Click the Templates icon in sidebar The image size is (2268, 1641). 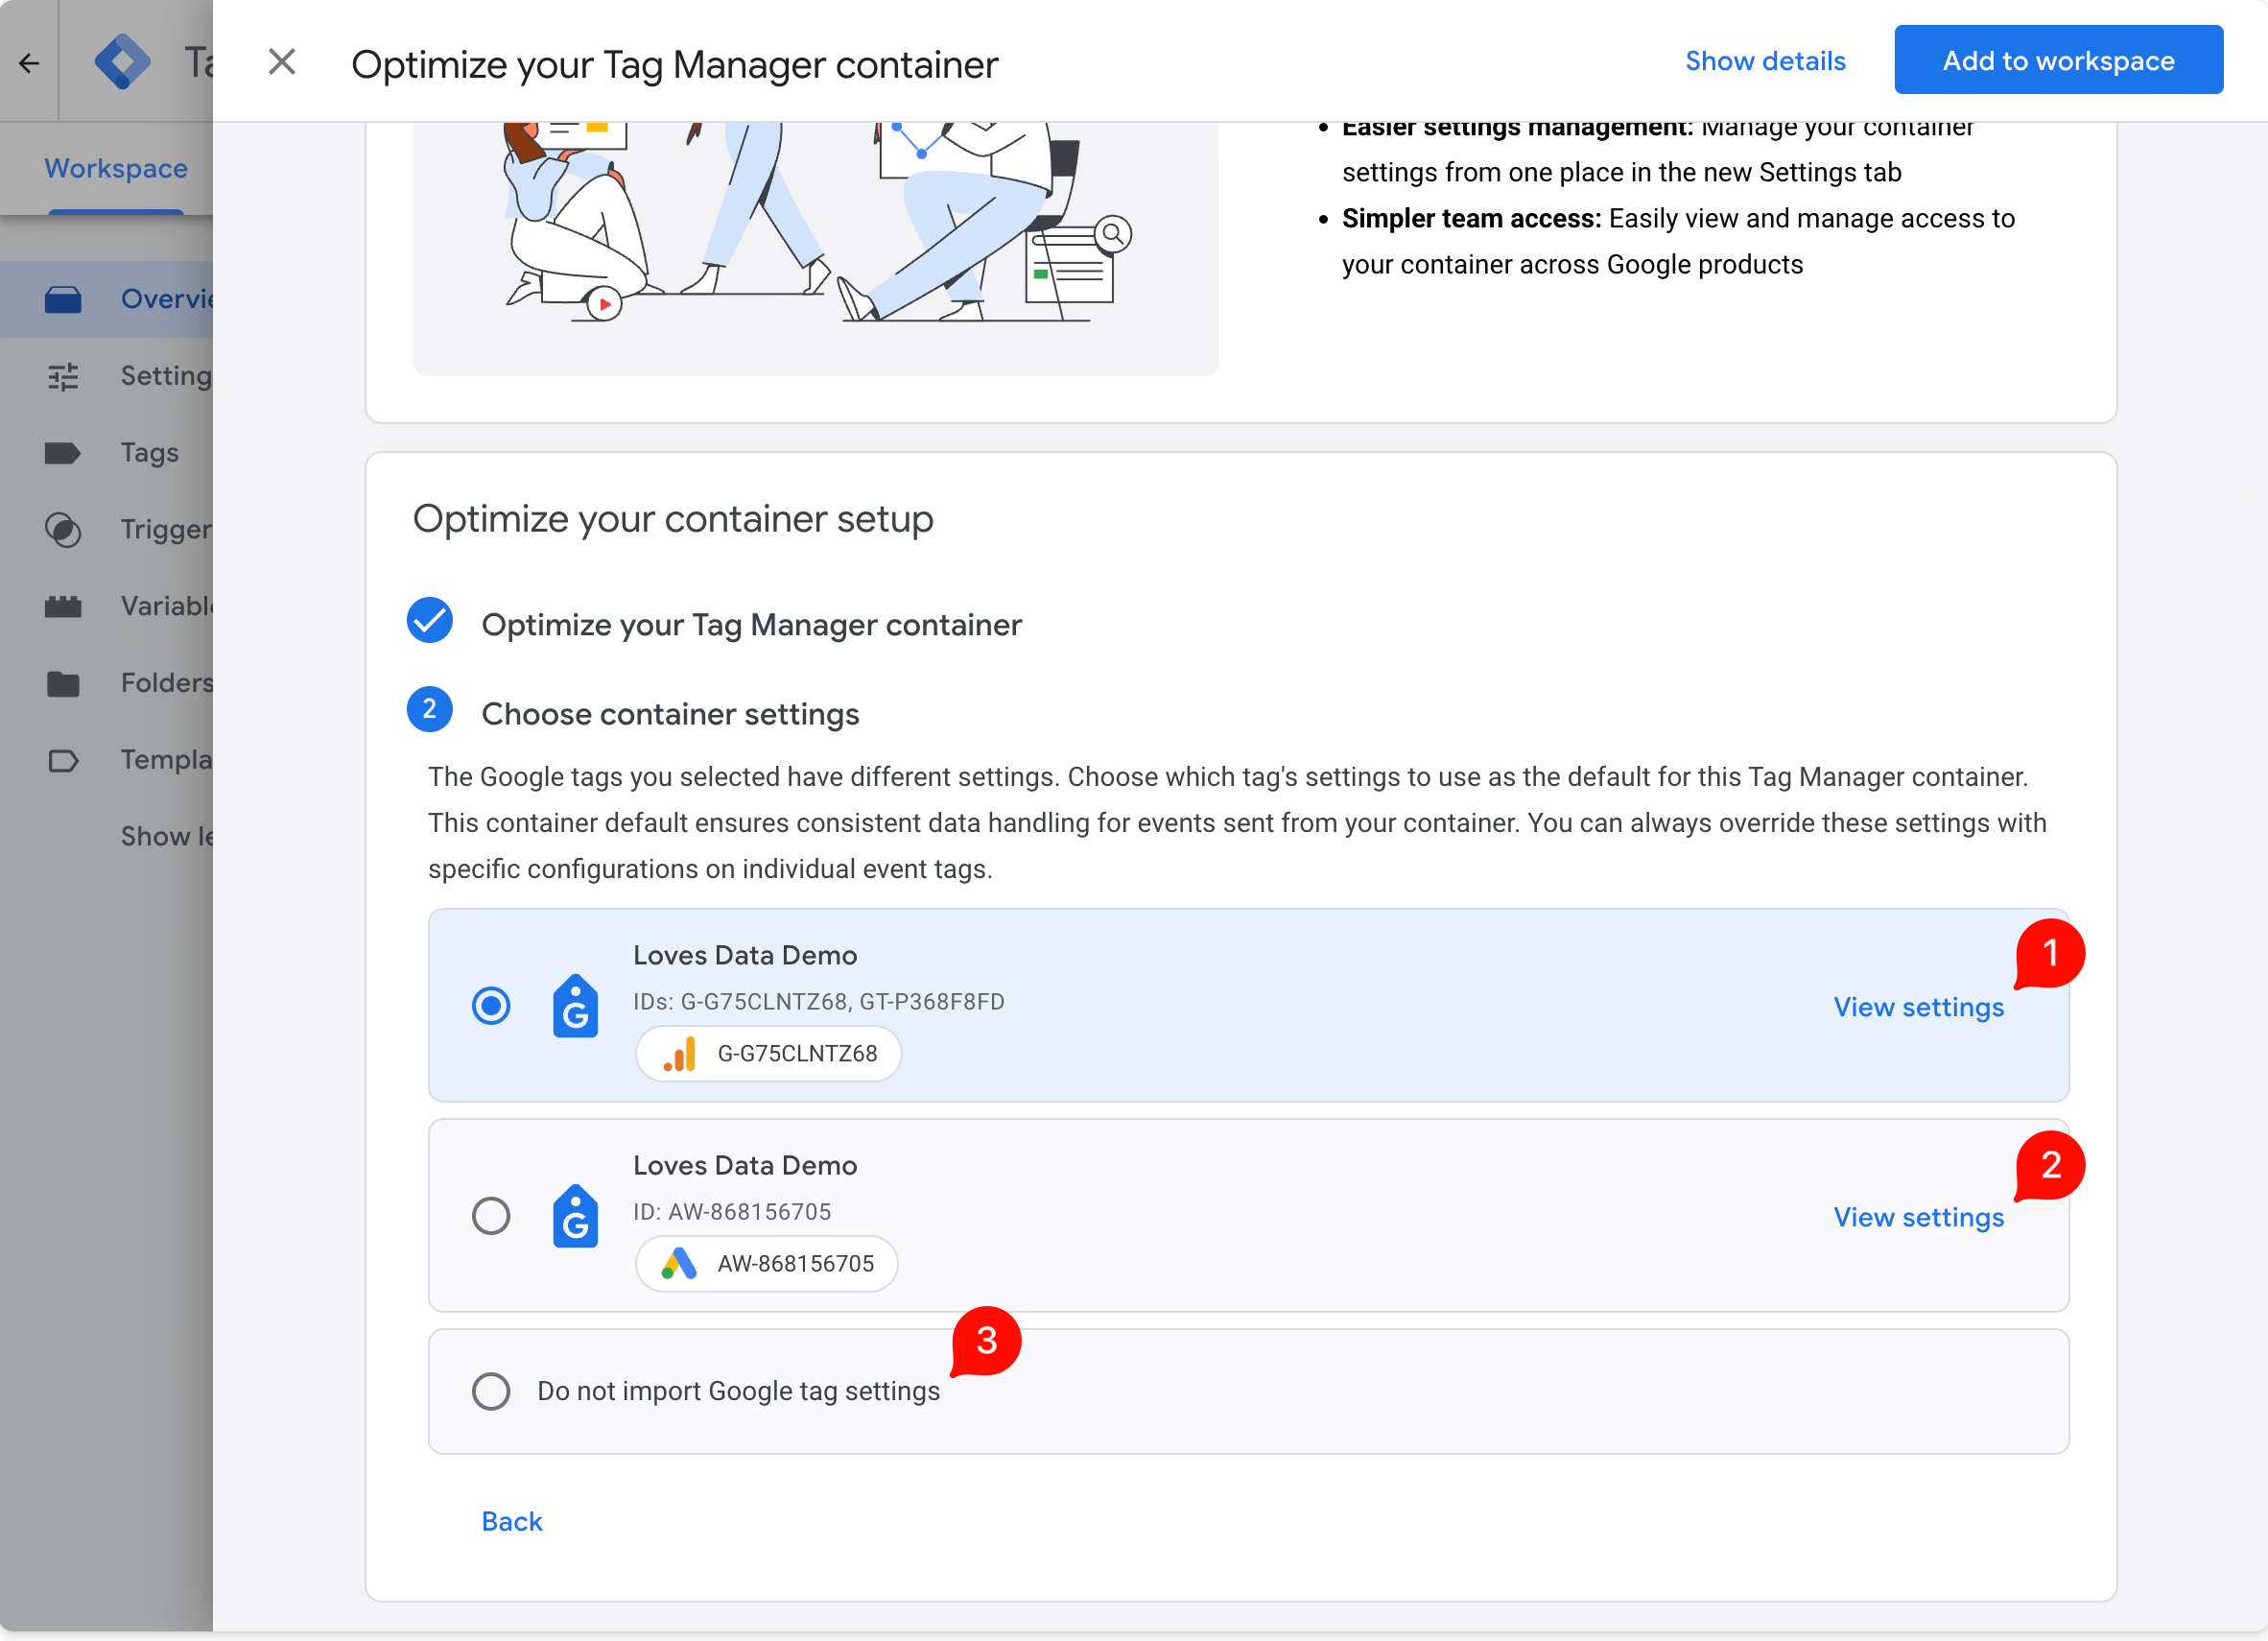pyautogui.click(x=63, y=760)
